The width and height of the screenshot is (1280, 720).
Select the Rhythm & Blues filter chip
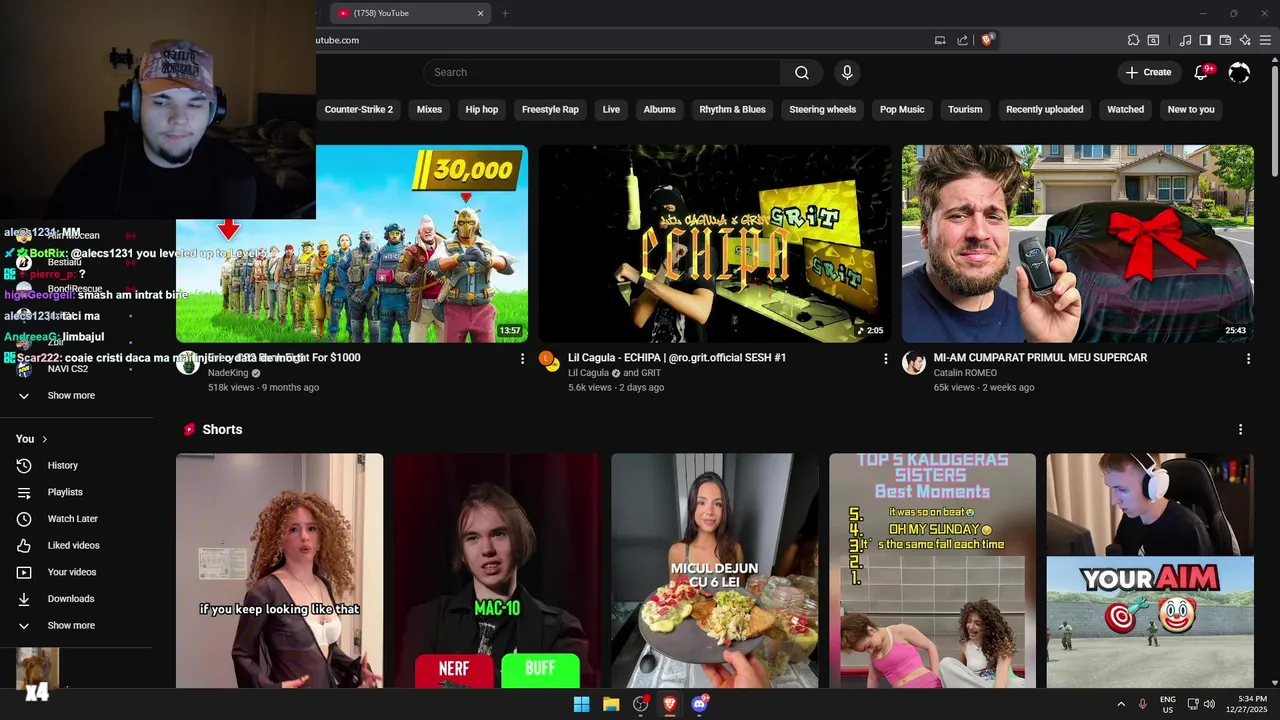pyautogui.click(x=732, y=109)
